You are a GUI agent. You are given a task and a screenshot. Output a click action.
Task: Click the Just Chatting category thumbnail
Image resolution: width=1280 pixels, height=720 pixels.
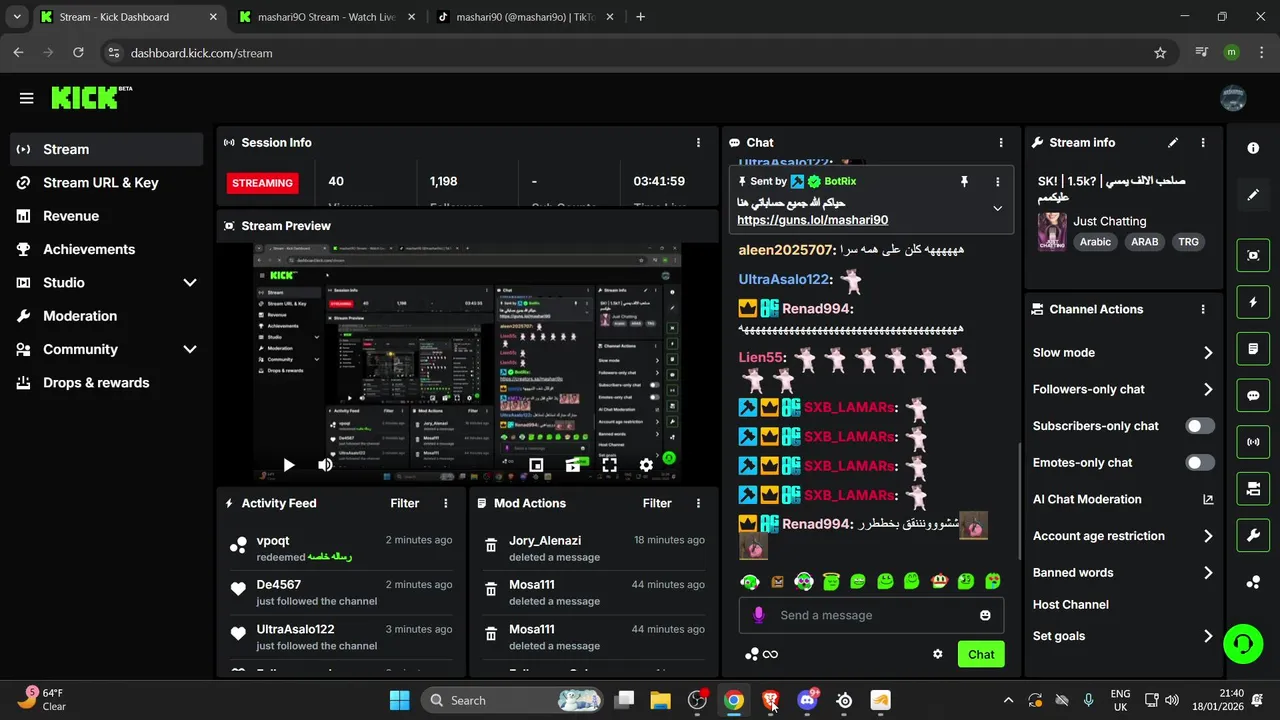point(1052,231)
